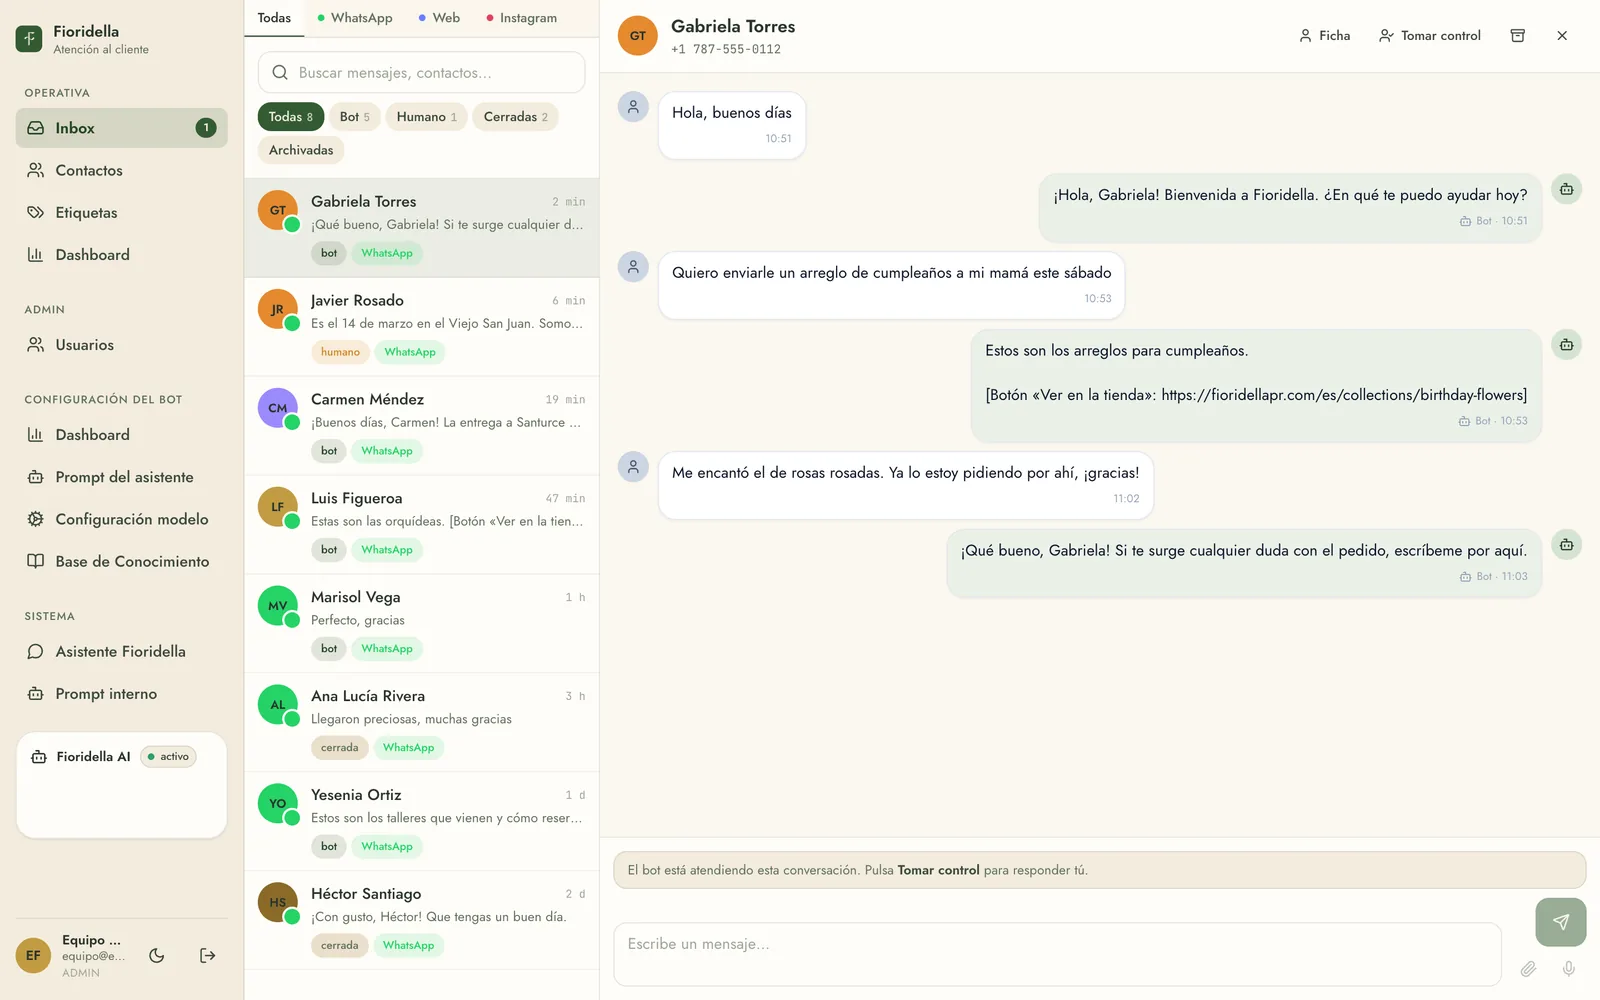Screen dimensions: 1600x1000
Task: Show Archivadas conversations
Action: 301,150
